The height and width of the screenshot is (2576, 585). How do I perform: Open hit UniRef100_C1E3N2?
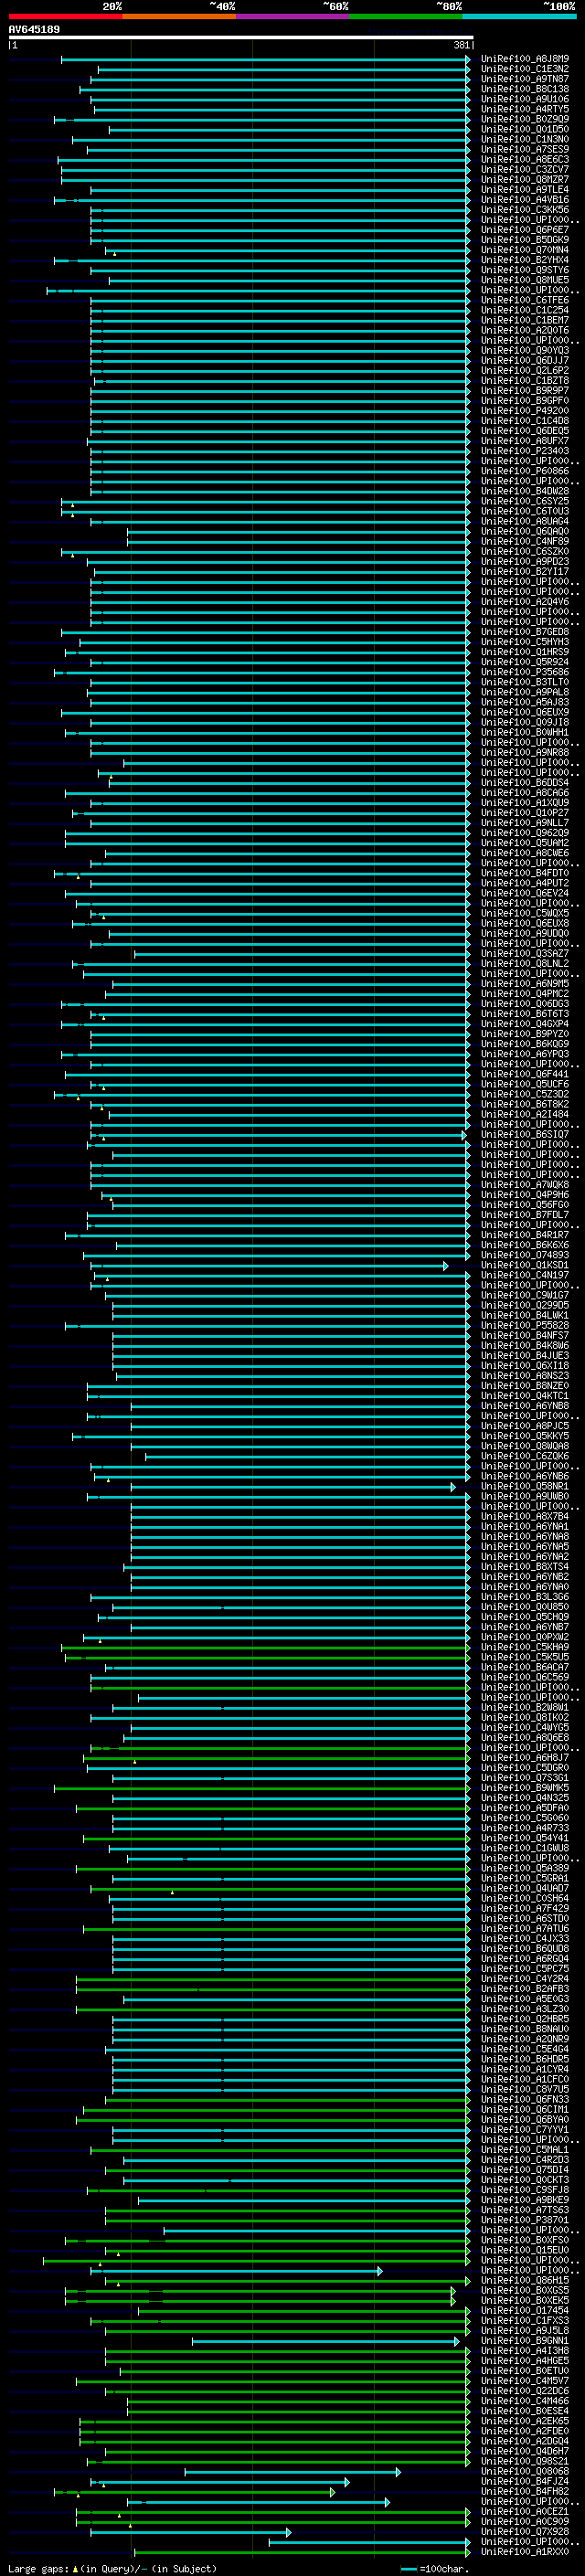(x=524, y=69)
